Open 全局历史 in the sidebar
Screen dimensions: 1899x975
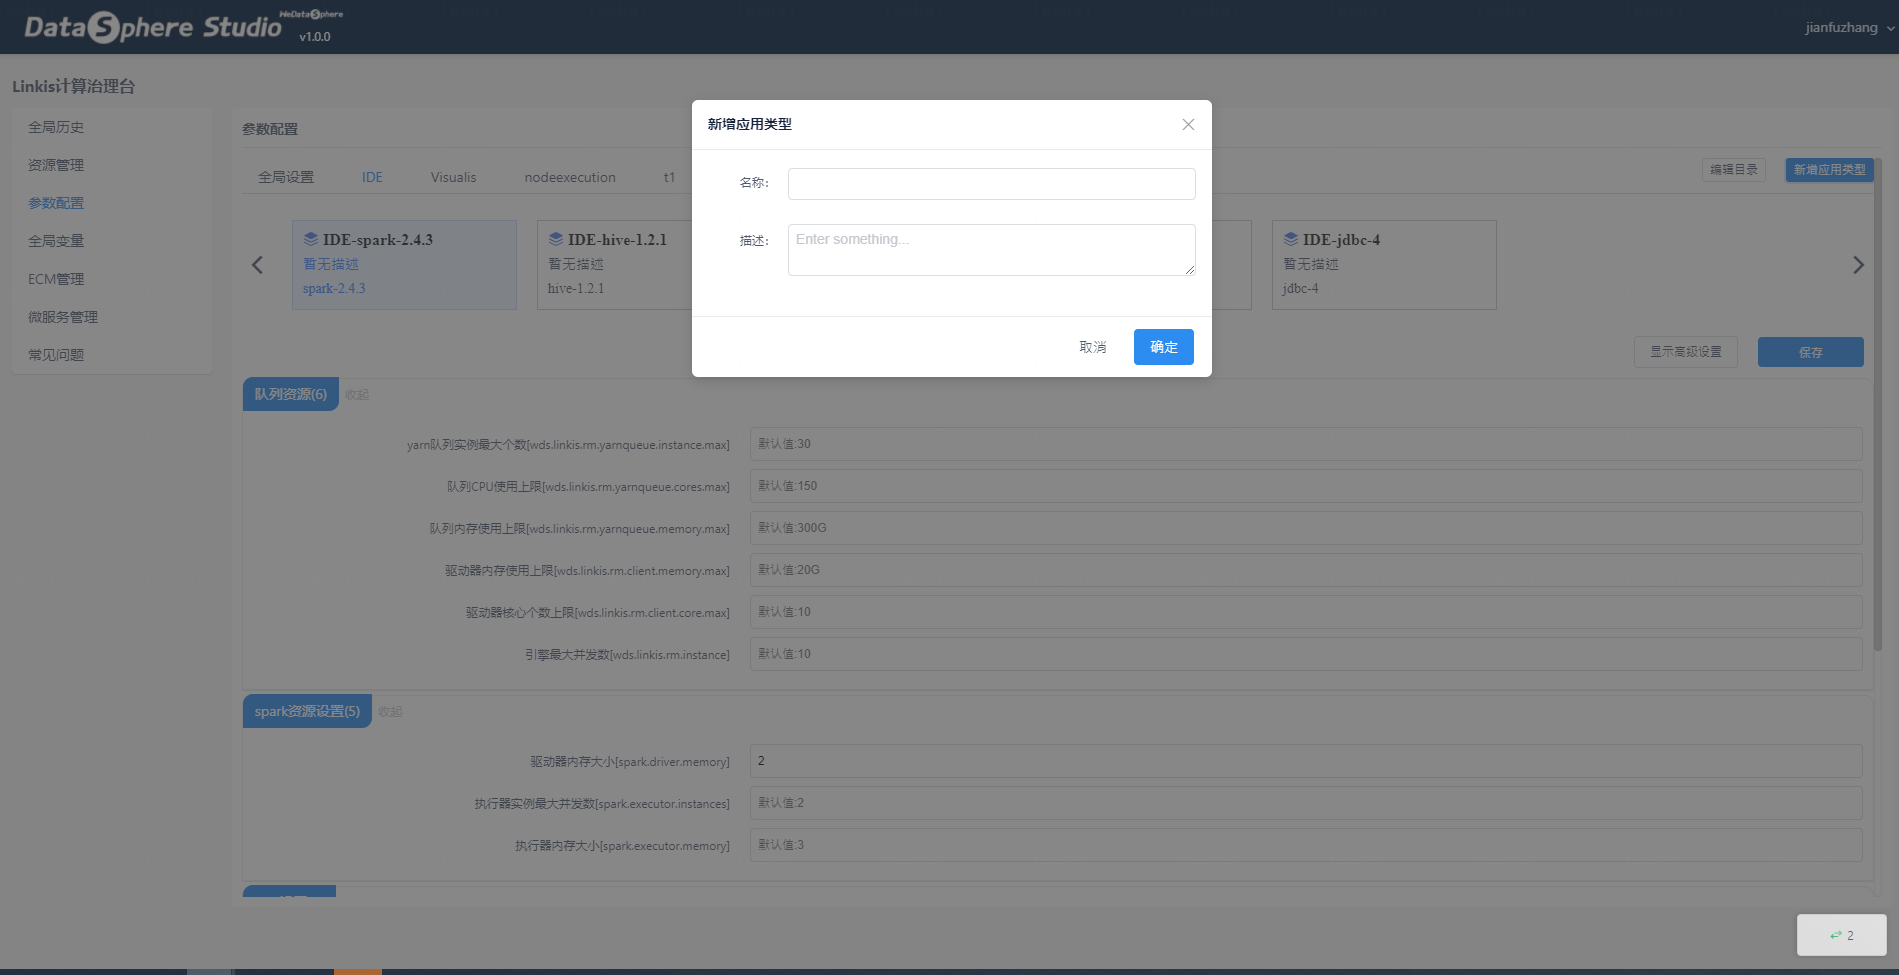tap(56, 127)
